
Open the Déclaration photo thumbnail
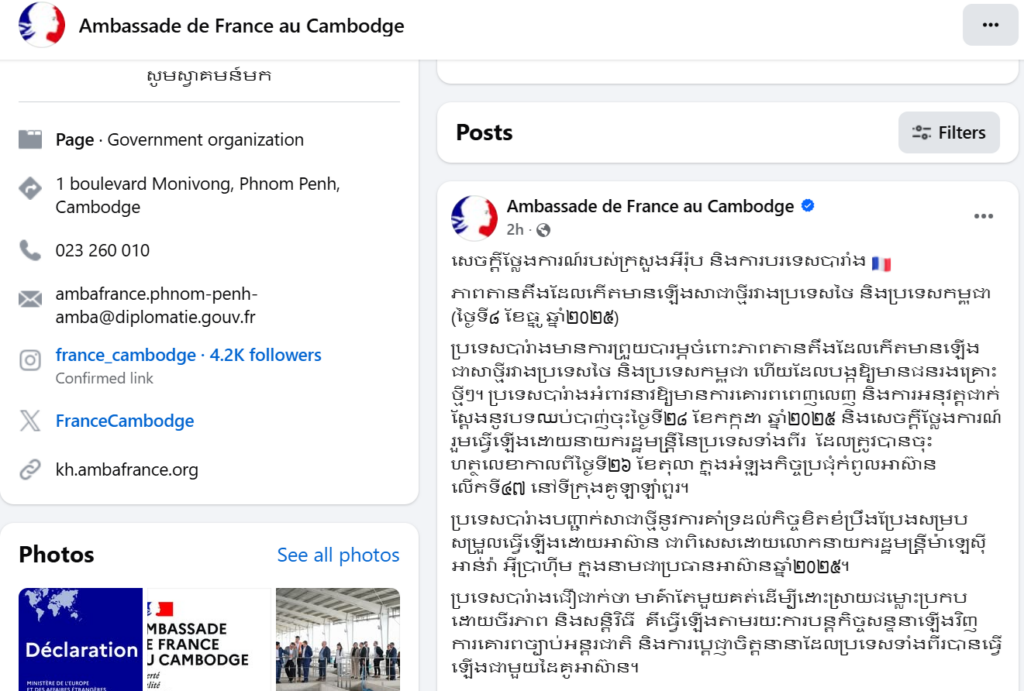point(80,640)
